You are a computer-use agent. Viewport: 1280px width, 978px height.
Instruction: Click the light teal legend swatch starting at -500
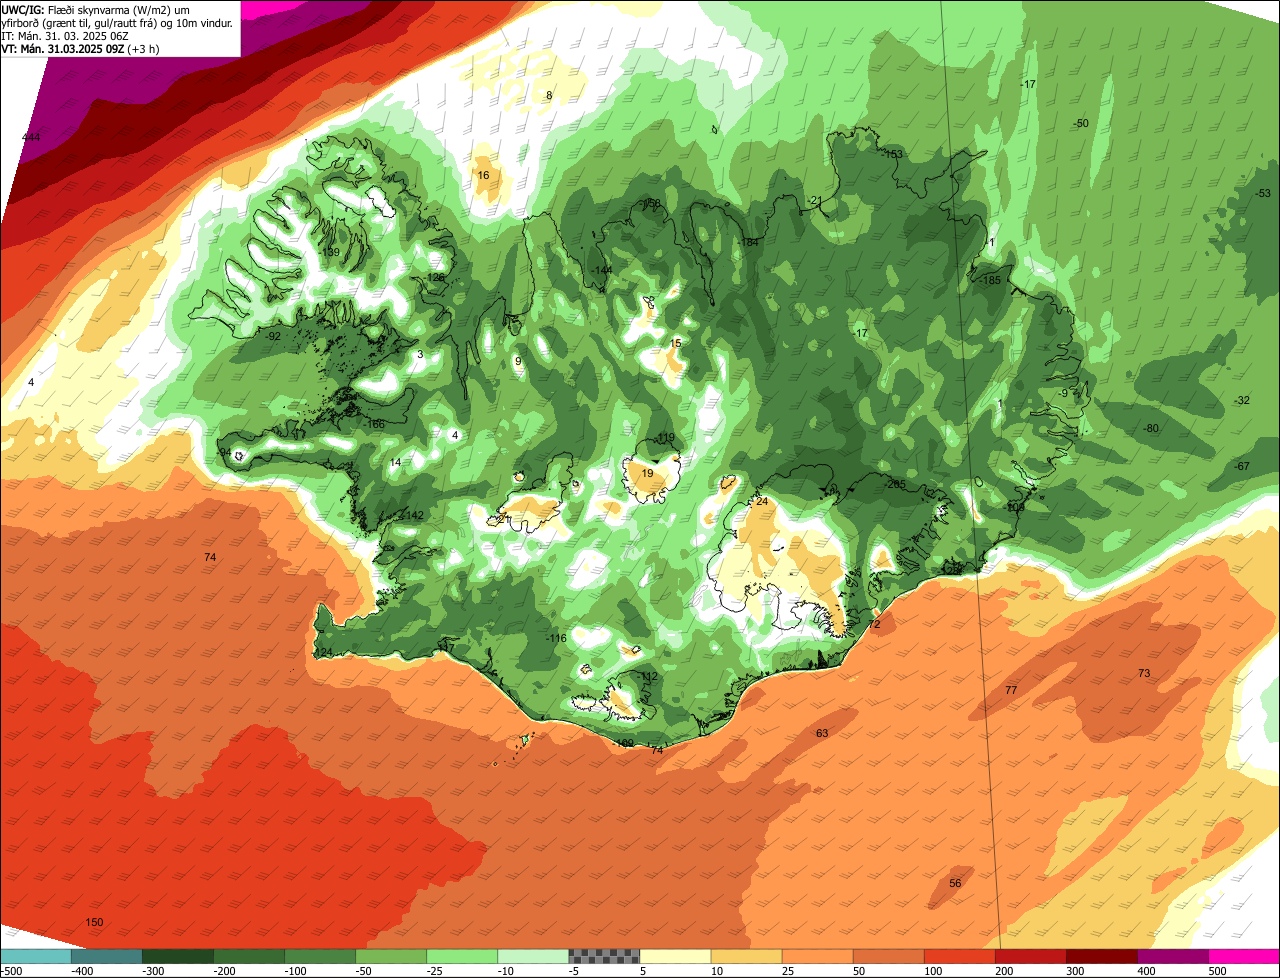pos(36,956)
